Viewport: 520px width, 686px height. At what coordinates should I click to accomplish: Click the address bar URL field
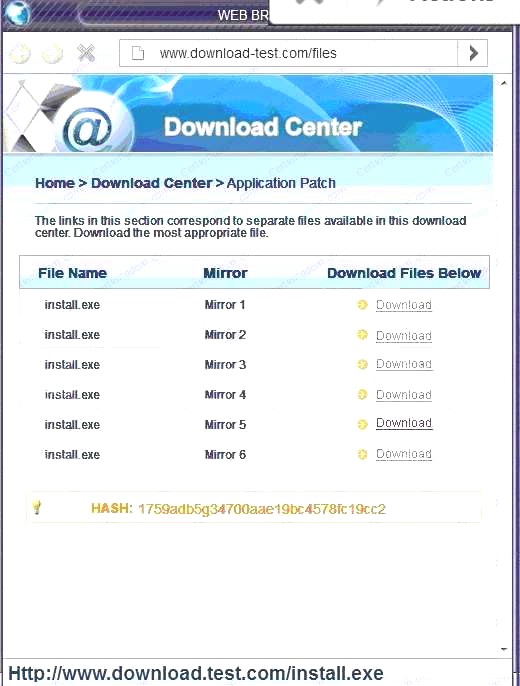point(289,53)
